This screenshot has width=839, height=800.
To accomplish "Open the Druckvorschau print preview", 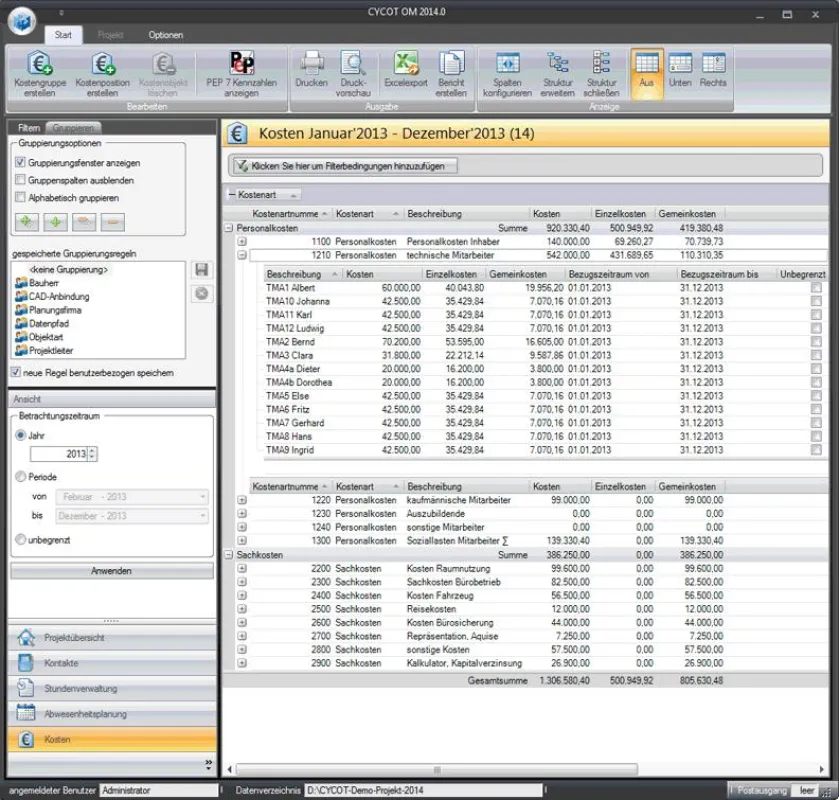I will pyautogui.click(x=353, y=74).
